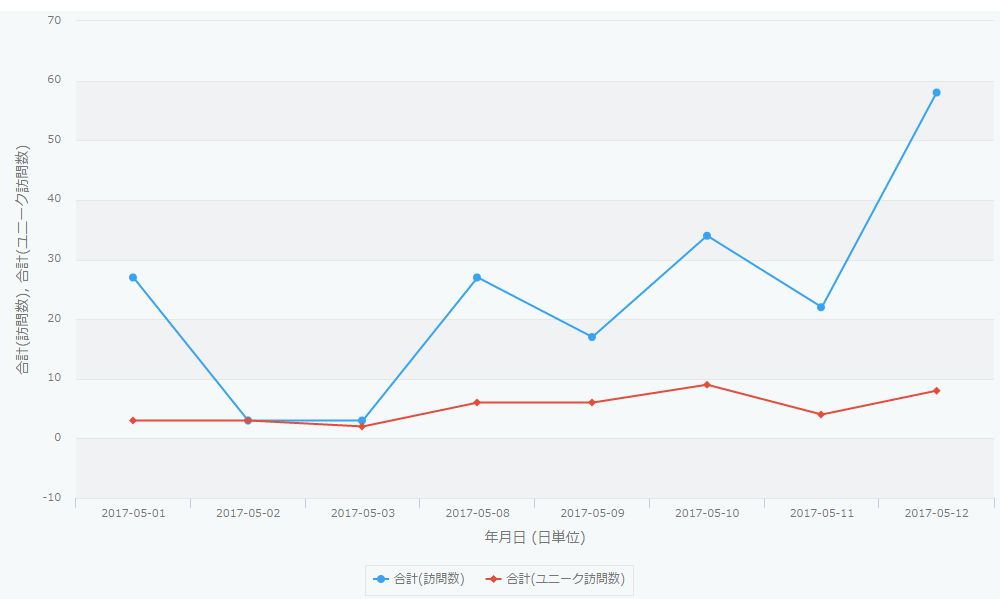Select the blue data point at 2017-05-09
Image resolution: width=1000 pixels, height=599 pixels.
pos(592,337)
